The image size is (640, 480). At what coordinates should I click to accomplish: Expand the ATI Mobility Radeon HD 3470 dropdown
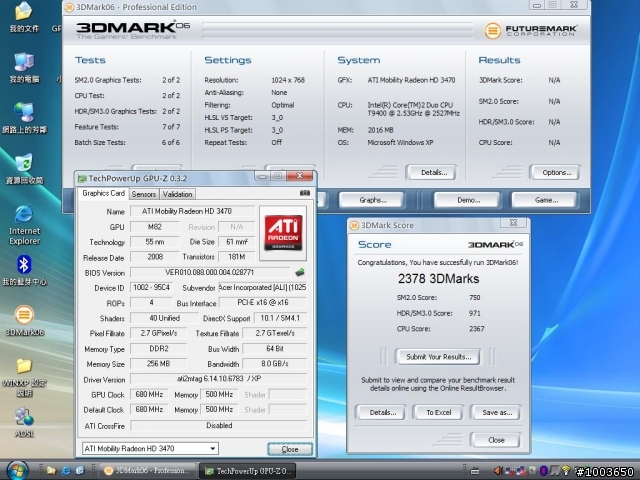click(x=212, y=449)
